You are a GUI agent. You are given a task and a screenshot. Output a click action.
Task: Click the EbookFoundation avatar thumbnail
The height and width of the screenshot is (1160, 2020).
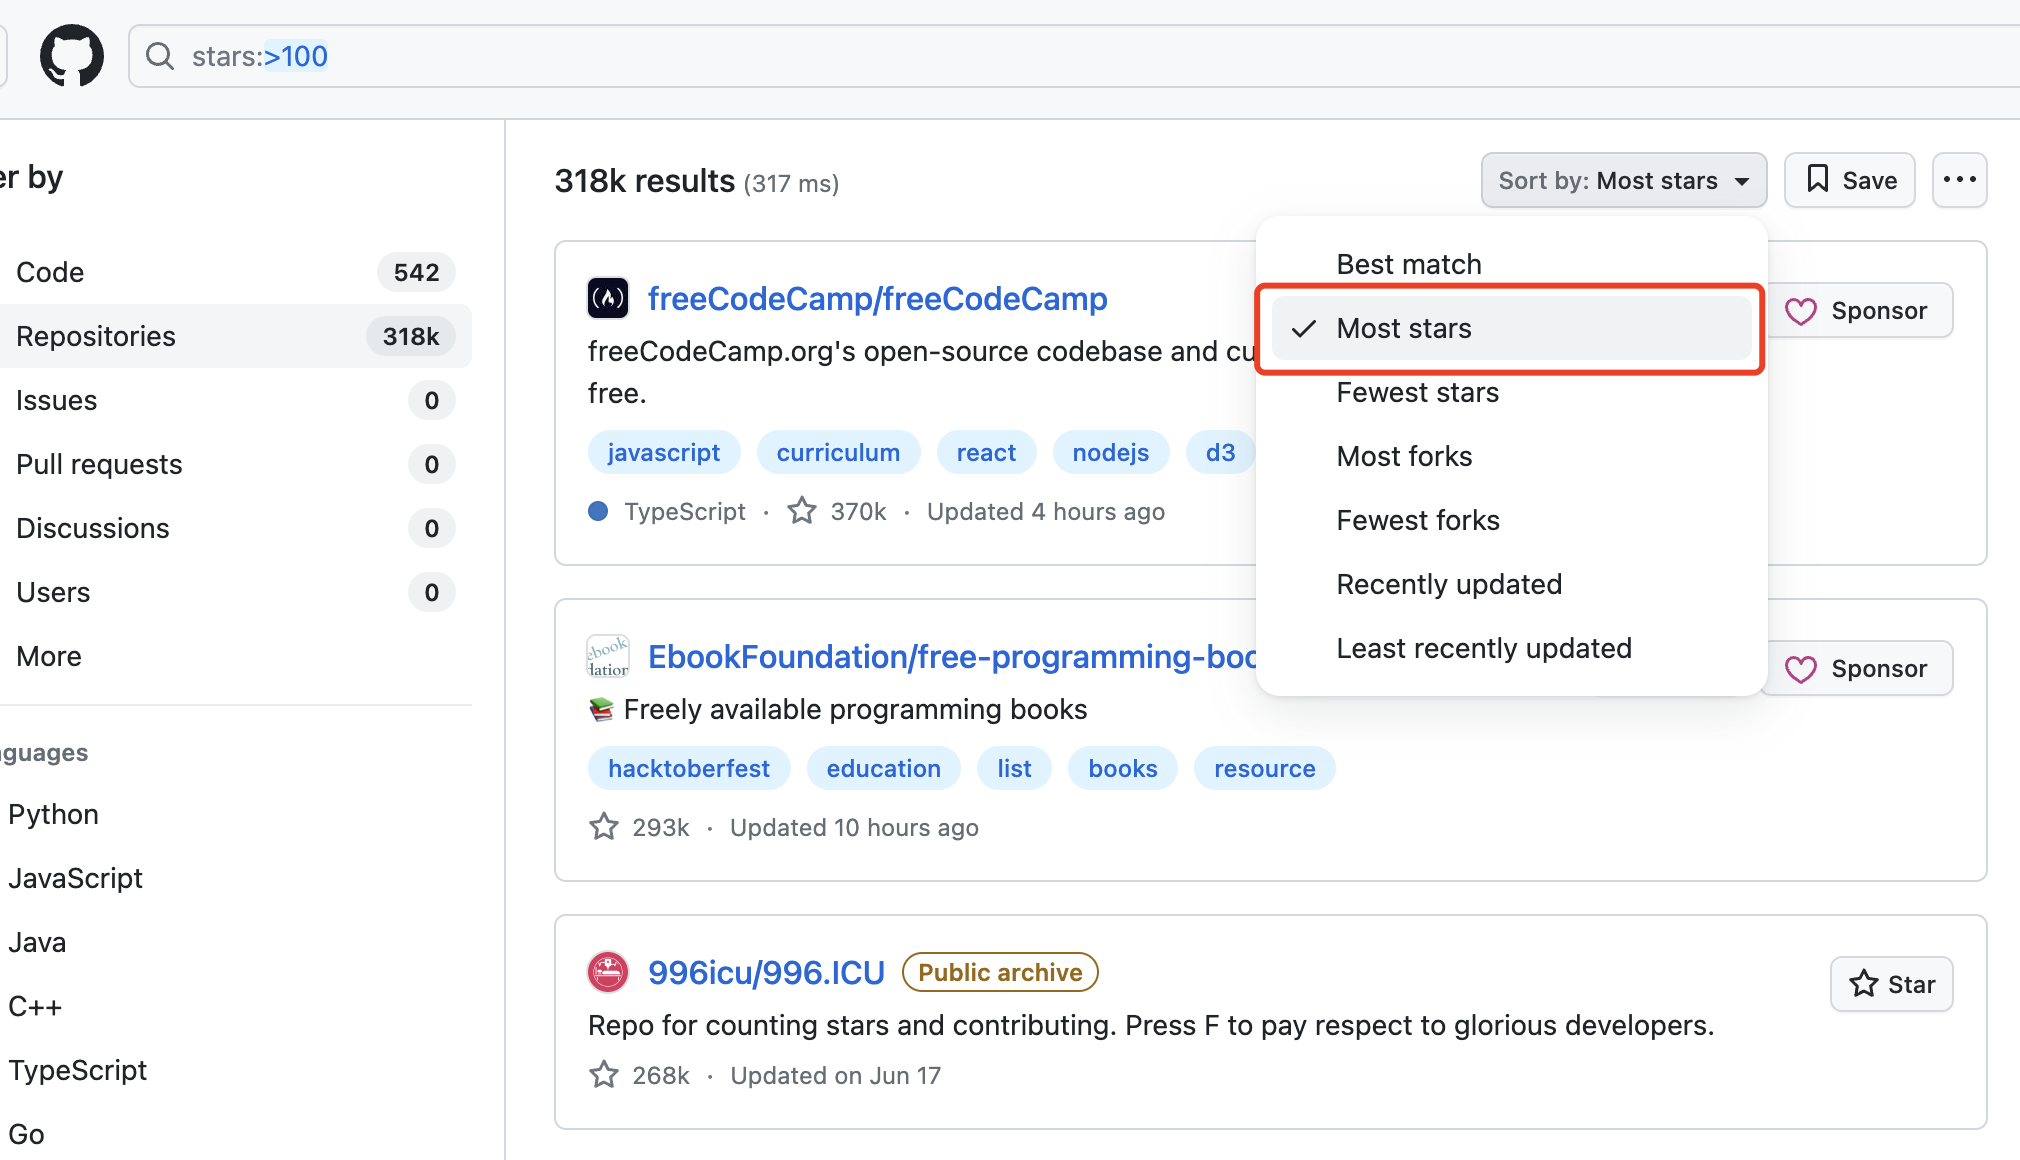[x=608, y=656]
